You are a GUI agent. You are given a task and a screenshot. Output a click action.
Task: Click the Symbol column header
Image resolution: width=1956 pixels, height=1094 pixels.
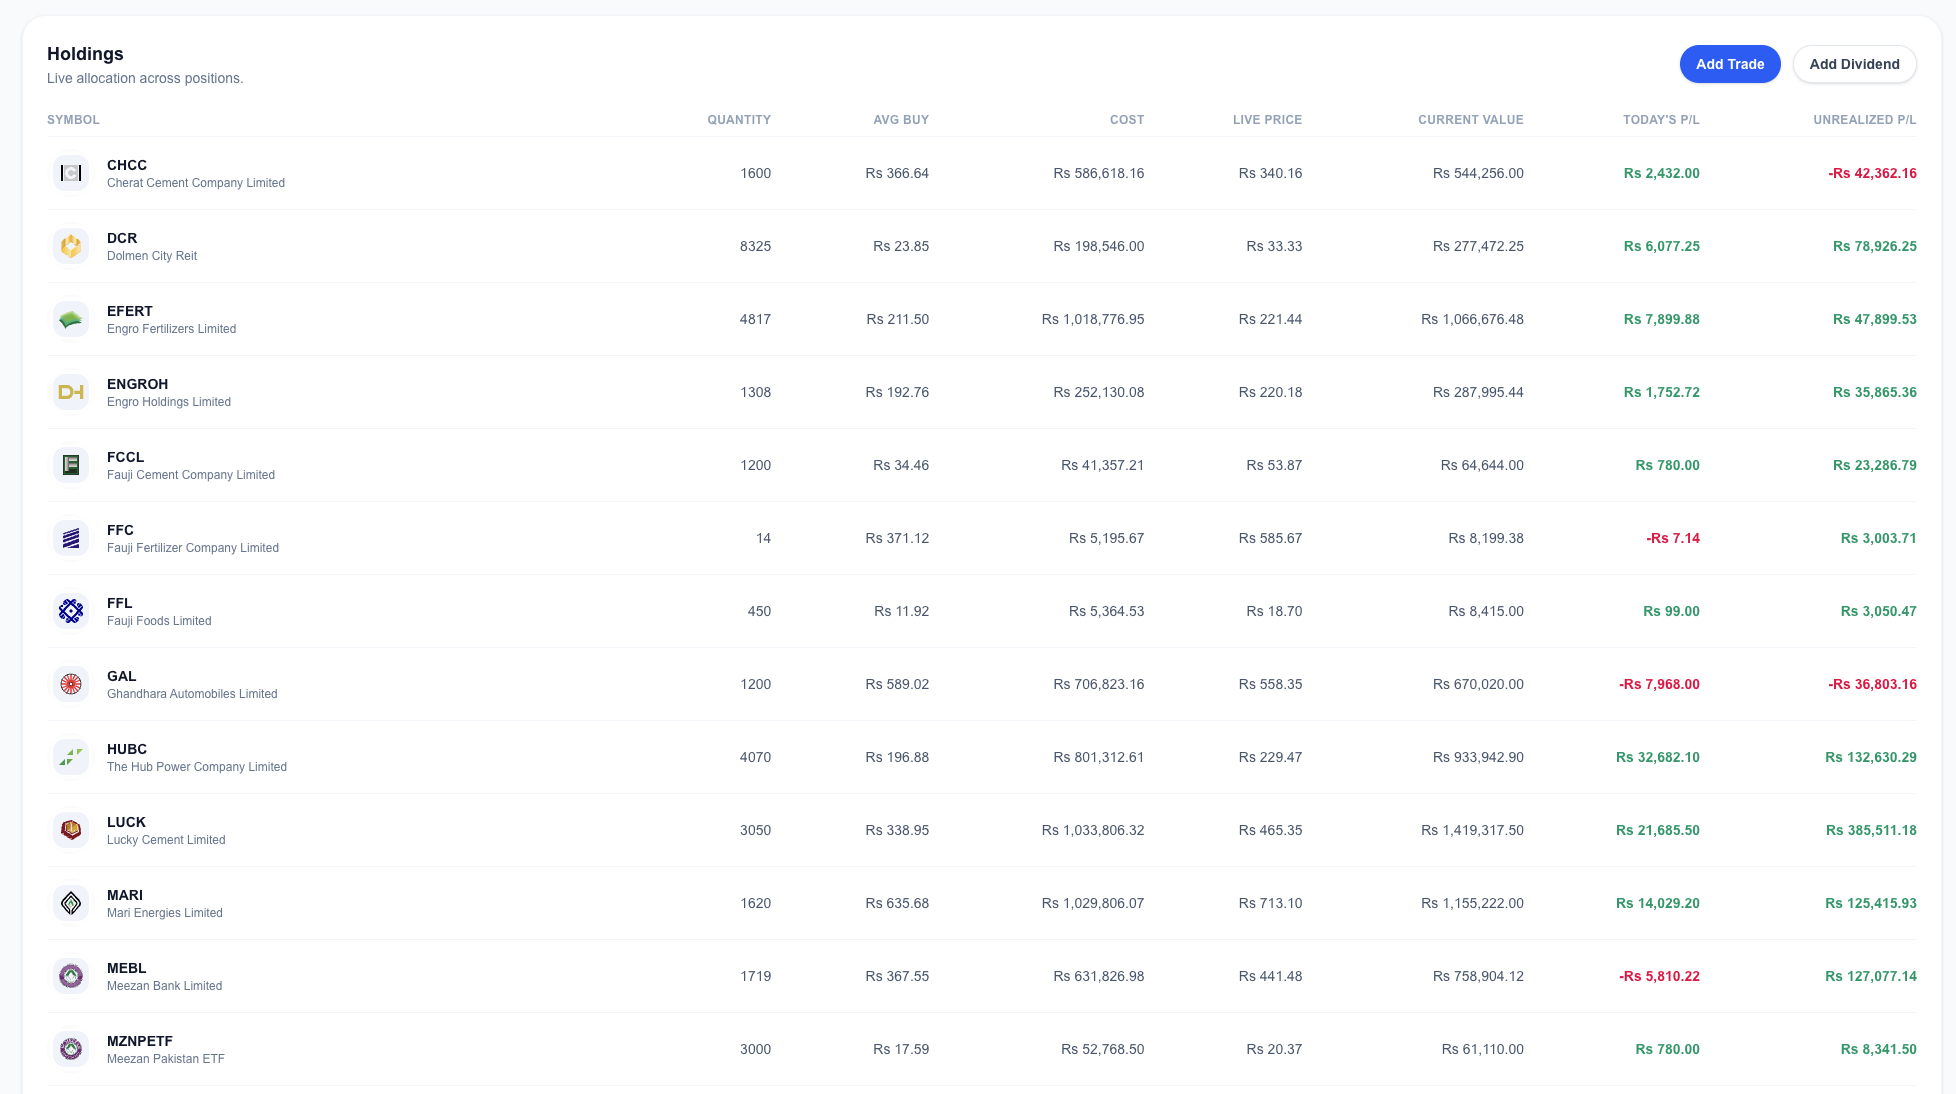tap(73, 120)
